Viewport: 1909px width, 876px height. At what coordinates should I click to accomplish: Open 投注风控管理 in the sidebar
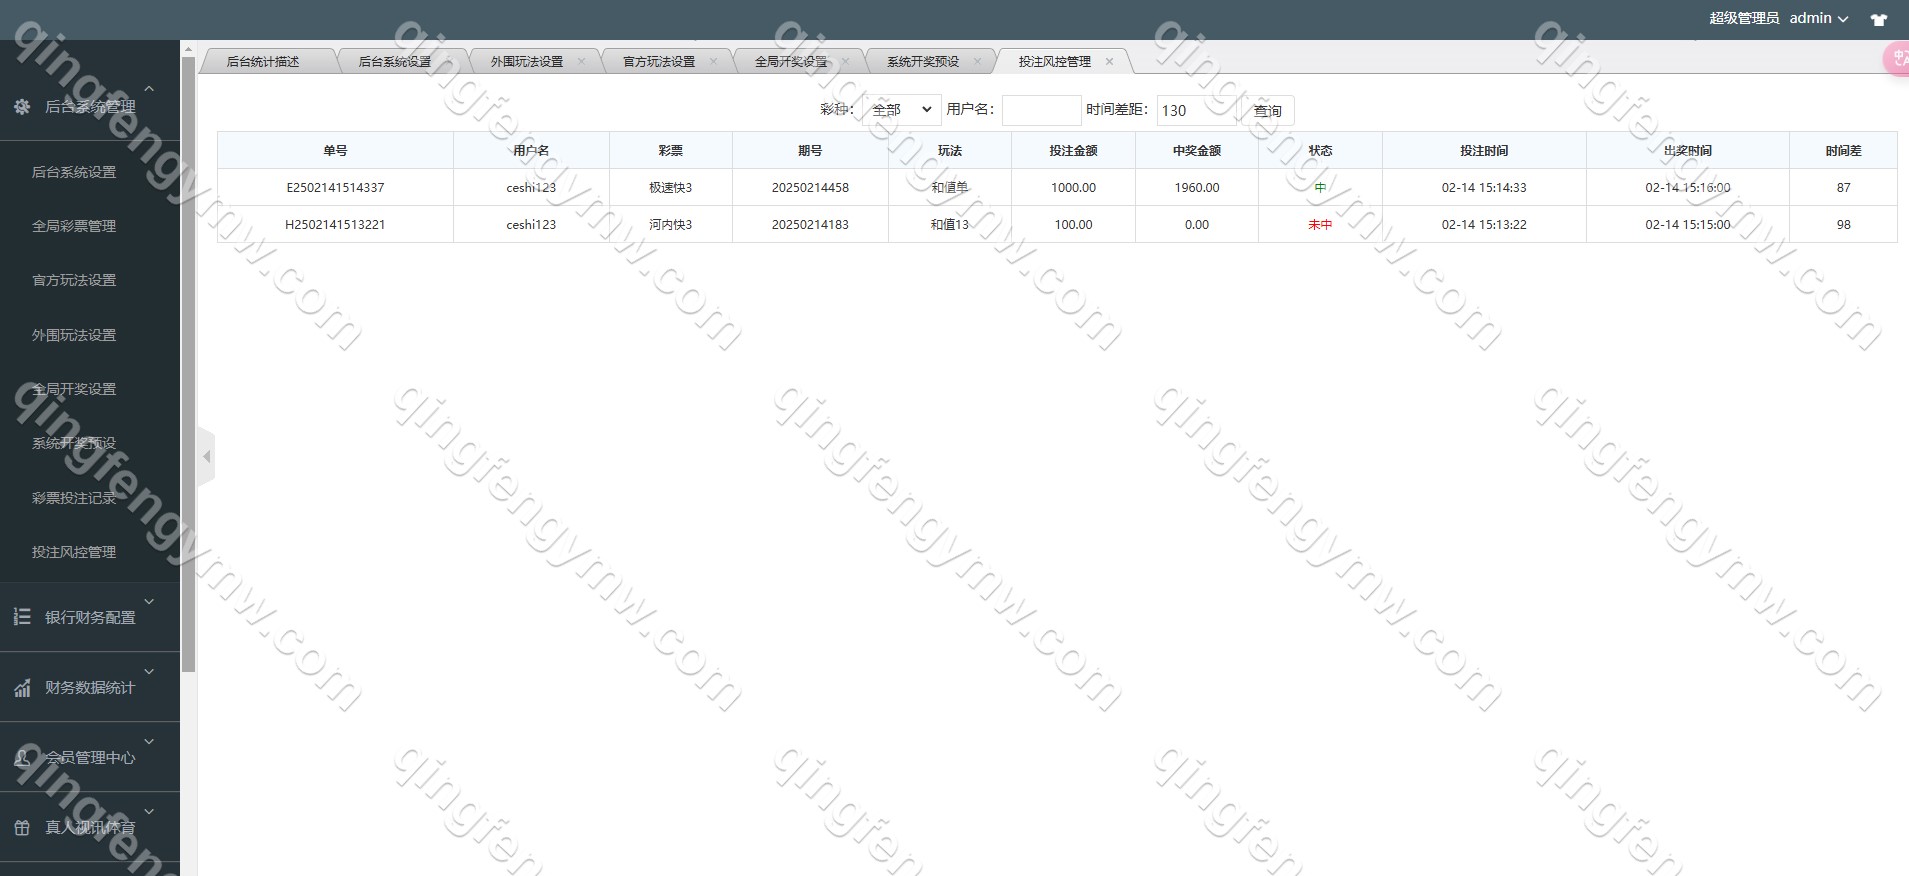point(74,552)
